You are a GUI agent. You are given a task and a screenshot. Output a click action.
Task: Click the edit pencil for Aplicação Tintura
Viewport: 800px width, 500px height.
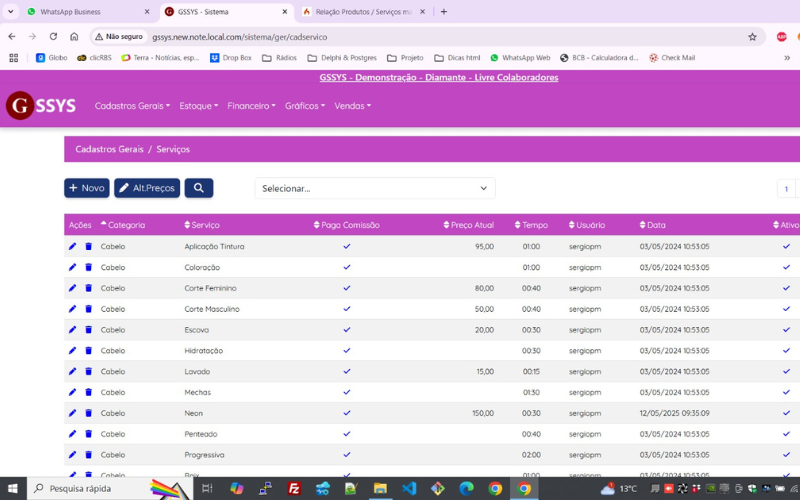72,246
